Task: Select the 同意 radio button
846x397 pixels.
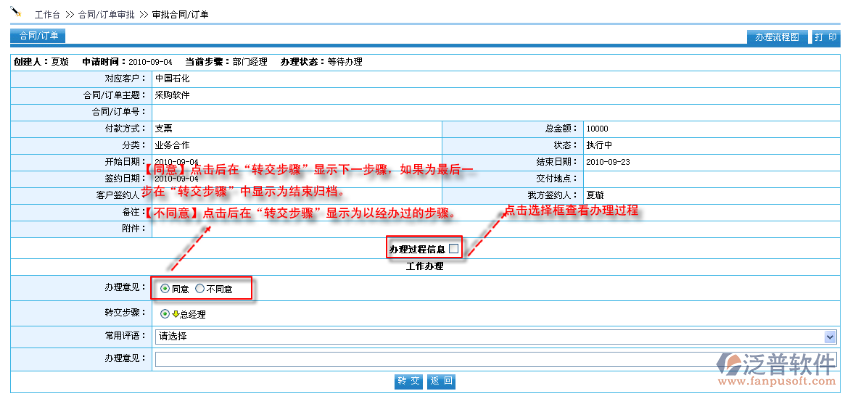Action: [165, 289]
